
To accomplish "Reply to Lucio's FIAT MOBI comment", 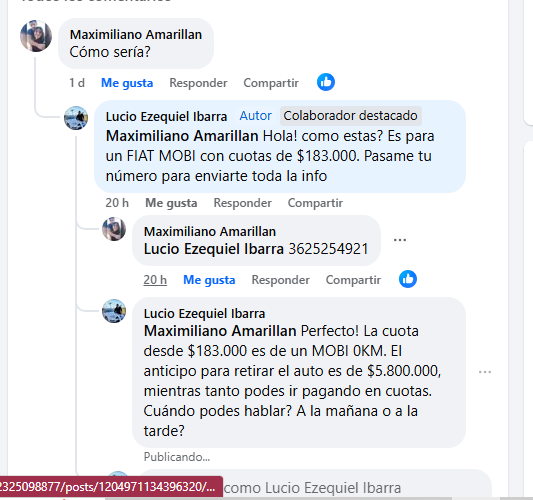I will pyautogui.click(x=242, y=203).
